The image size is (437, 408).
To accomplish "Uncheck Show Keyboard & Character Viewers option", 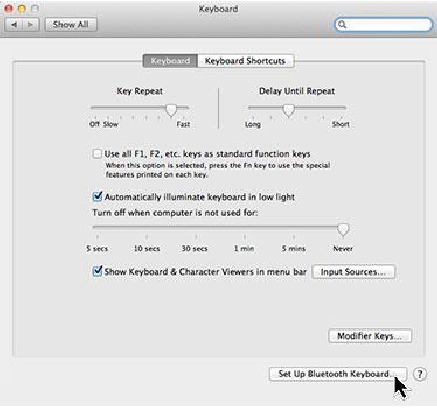I will [97, 271].
